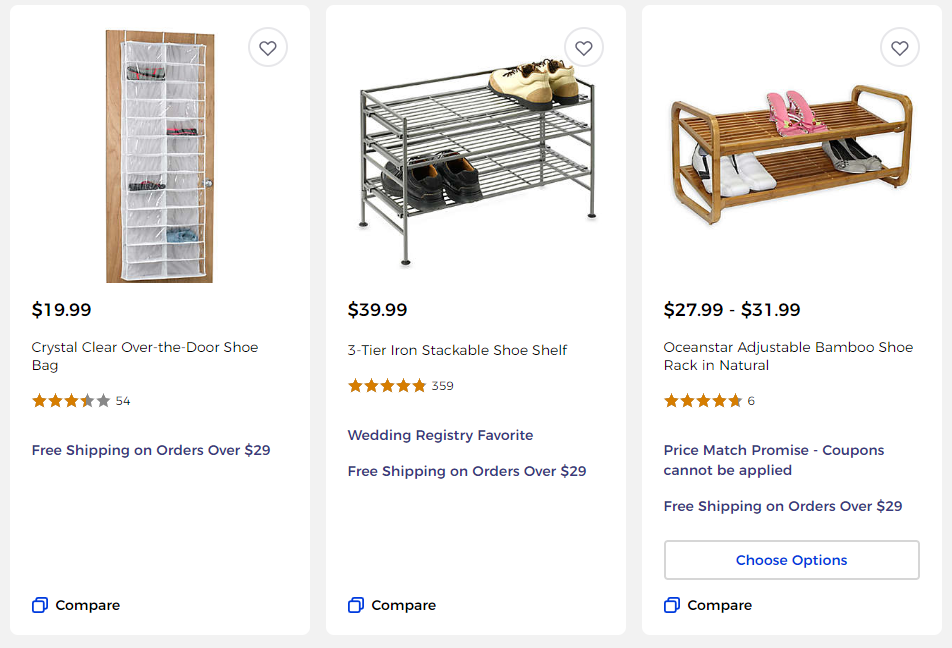Enable Compare for the Crystal Clear Shoe Bag
Screen dimensions: 952x648
pyautogui.click(x=75, y=605)
